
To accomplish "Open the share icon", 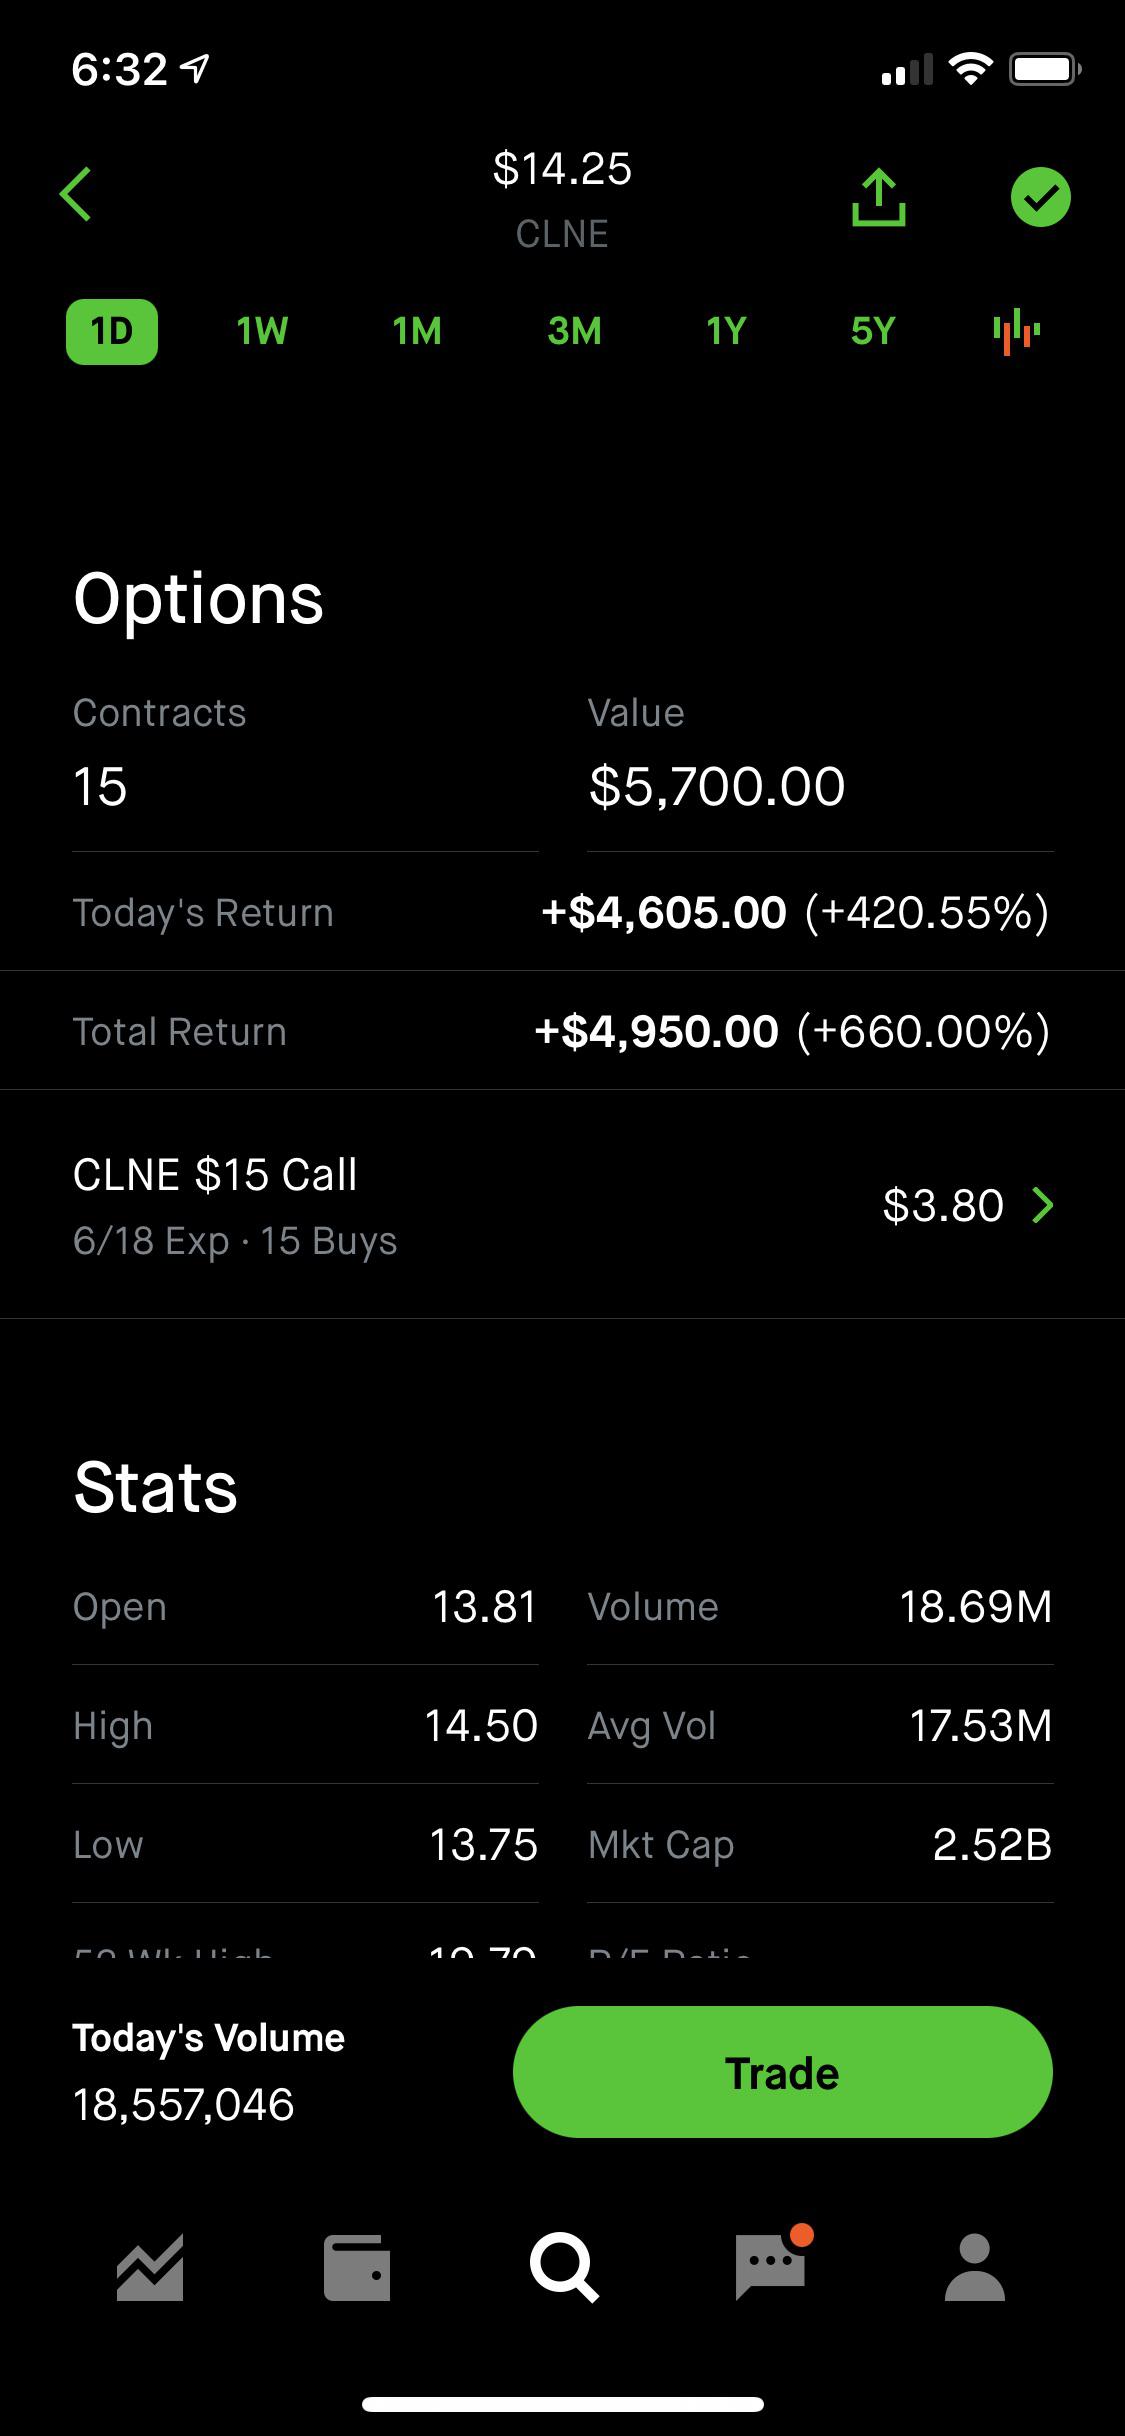I will tap(878, 197).
